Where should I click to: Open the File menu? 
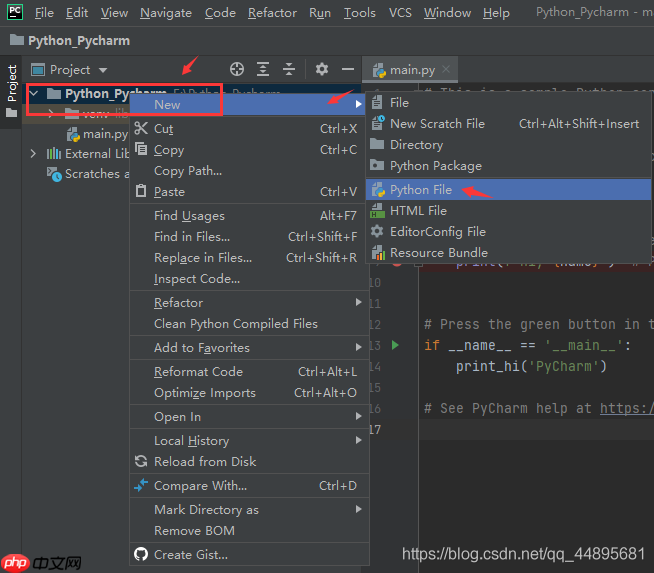click(x=44, y=13)
